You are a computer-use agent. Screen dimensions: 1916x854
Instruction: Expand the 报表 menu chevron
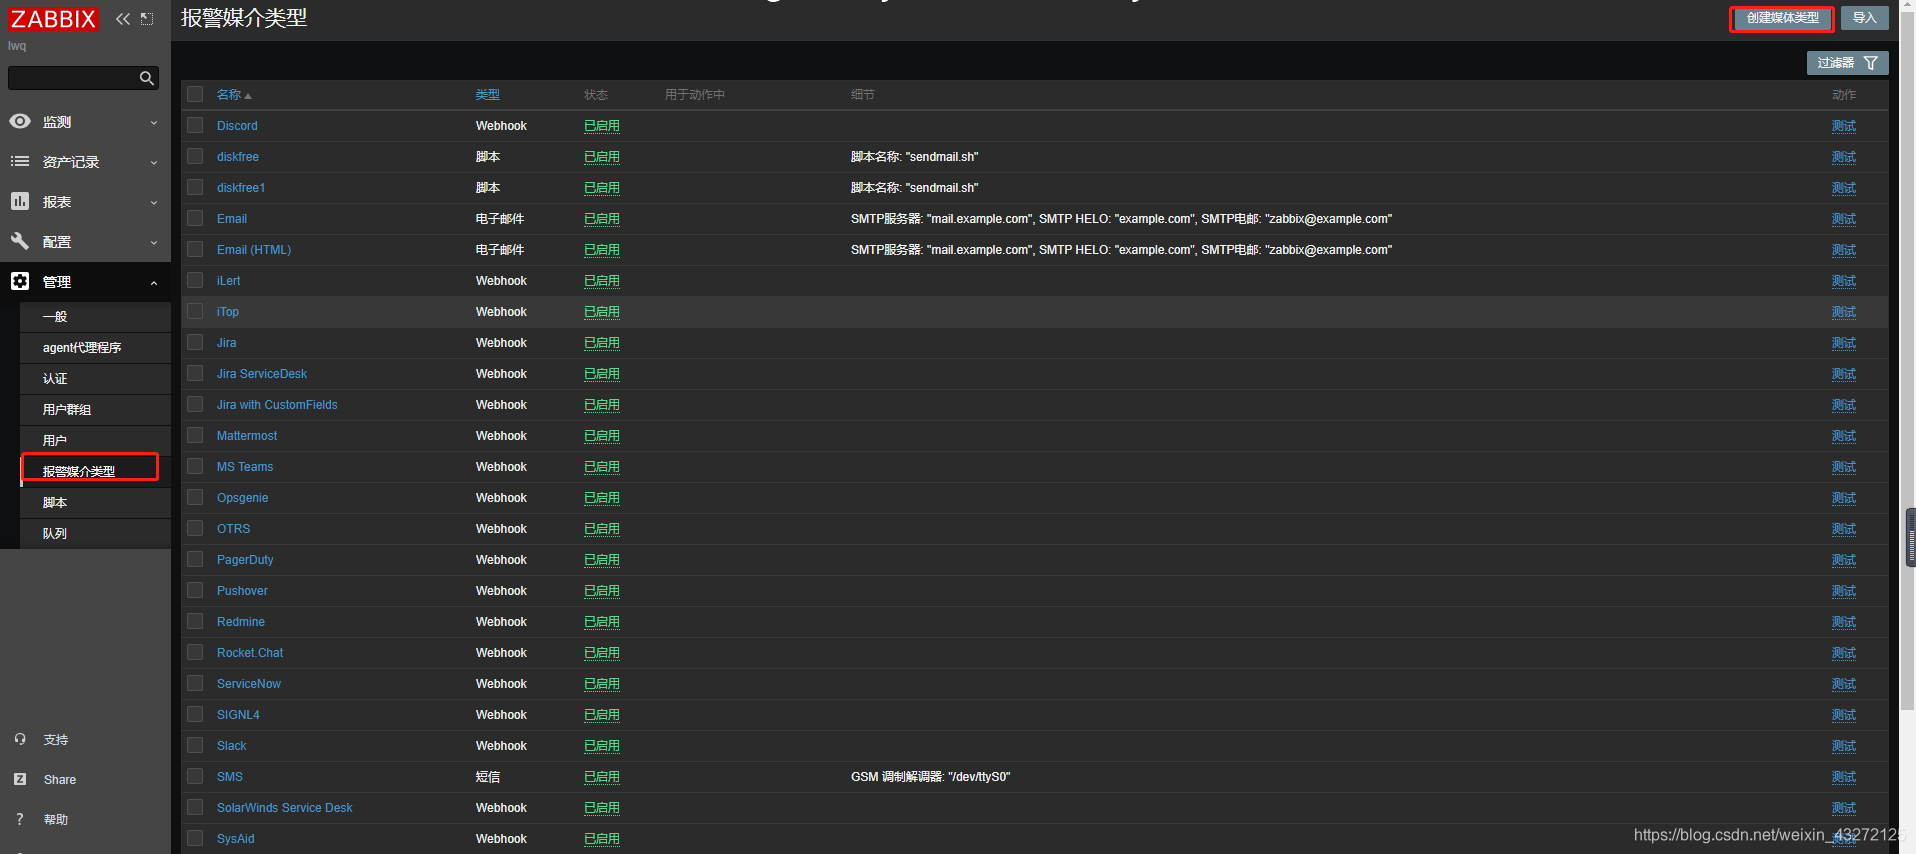[154, 203]
